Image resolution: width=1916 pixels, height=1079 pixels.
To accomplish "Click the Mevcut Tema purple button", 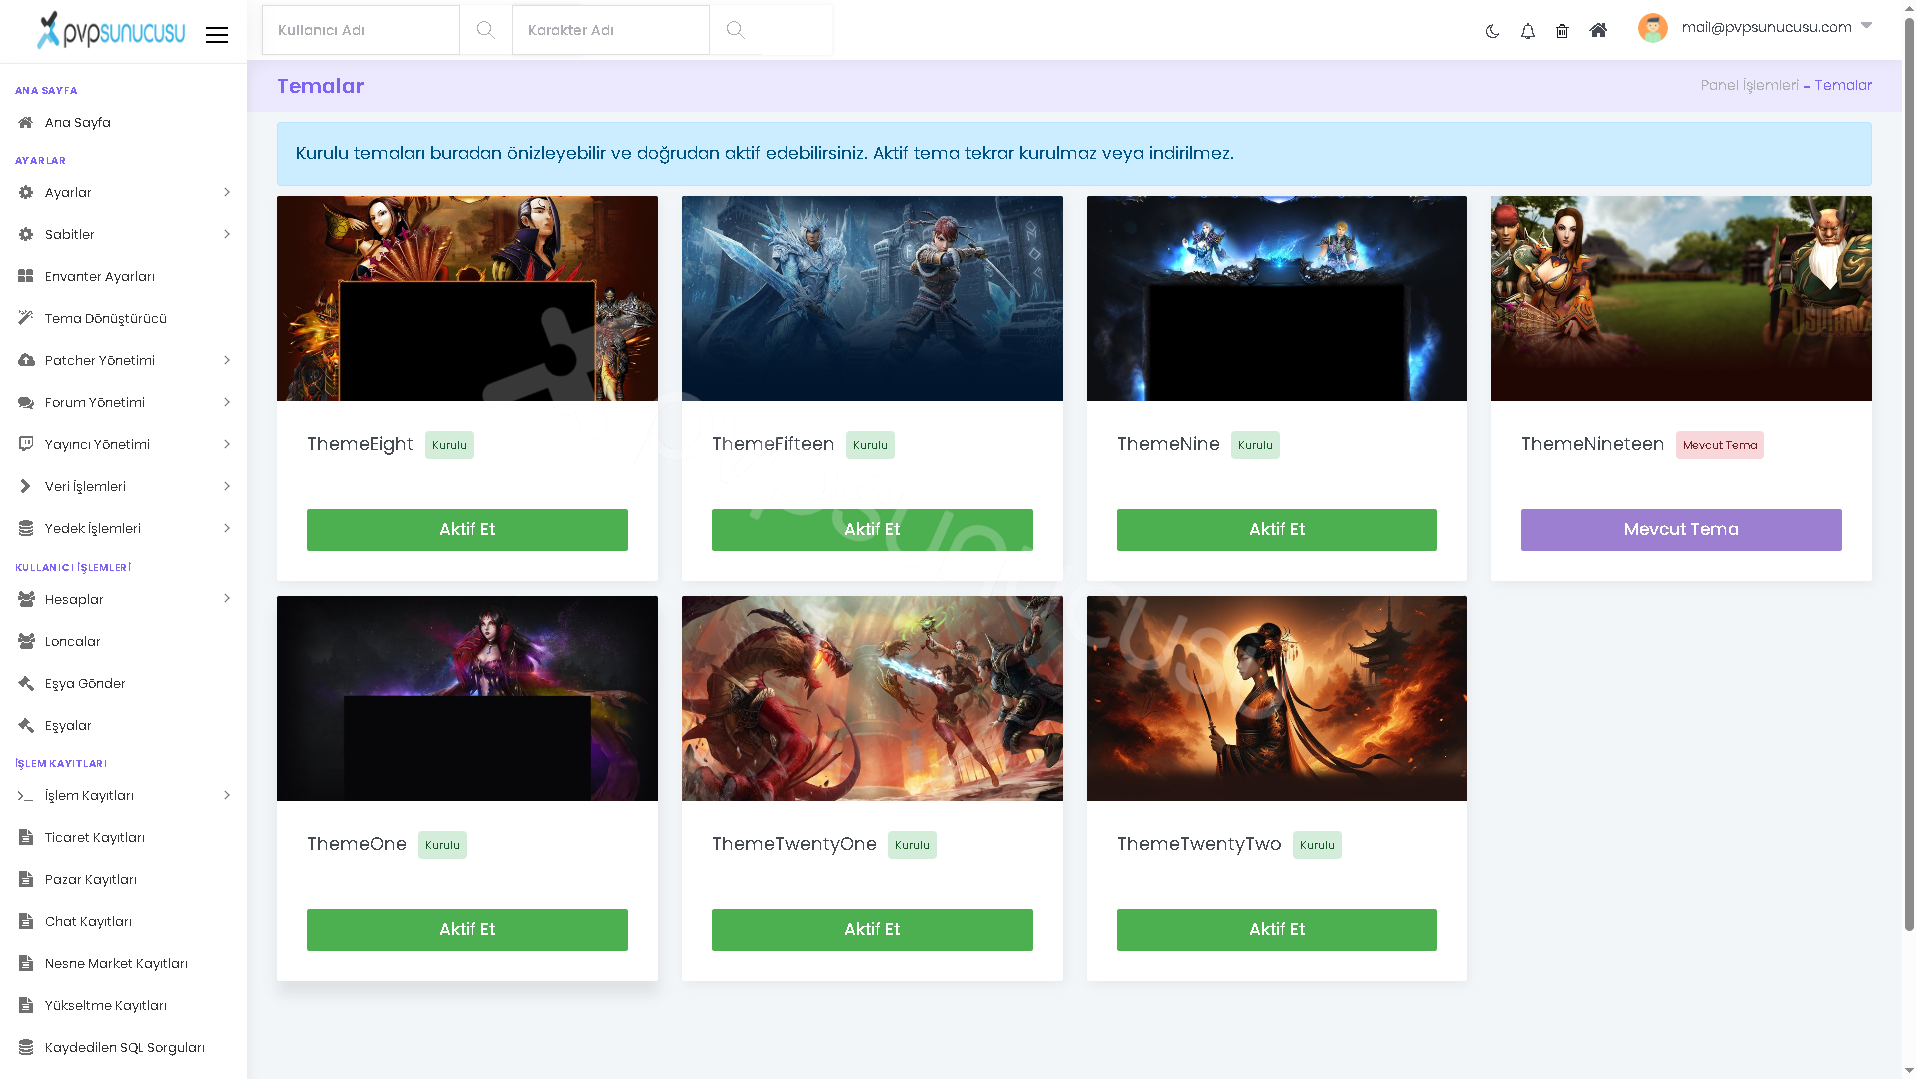I will tap(1681, 530).
